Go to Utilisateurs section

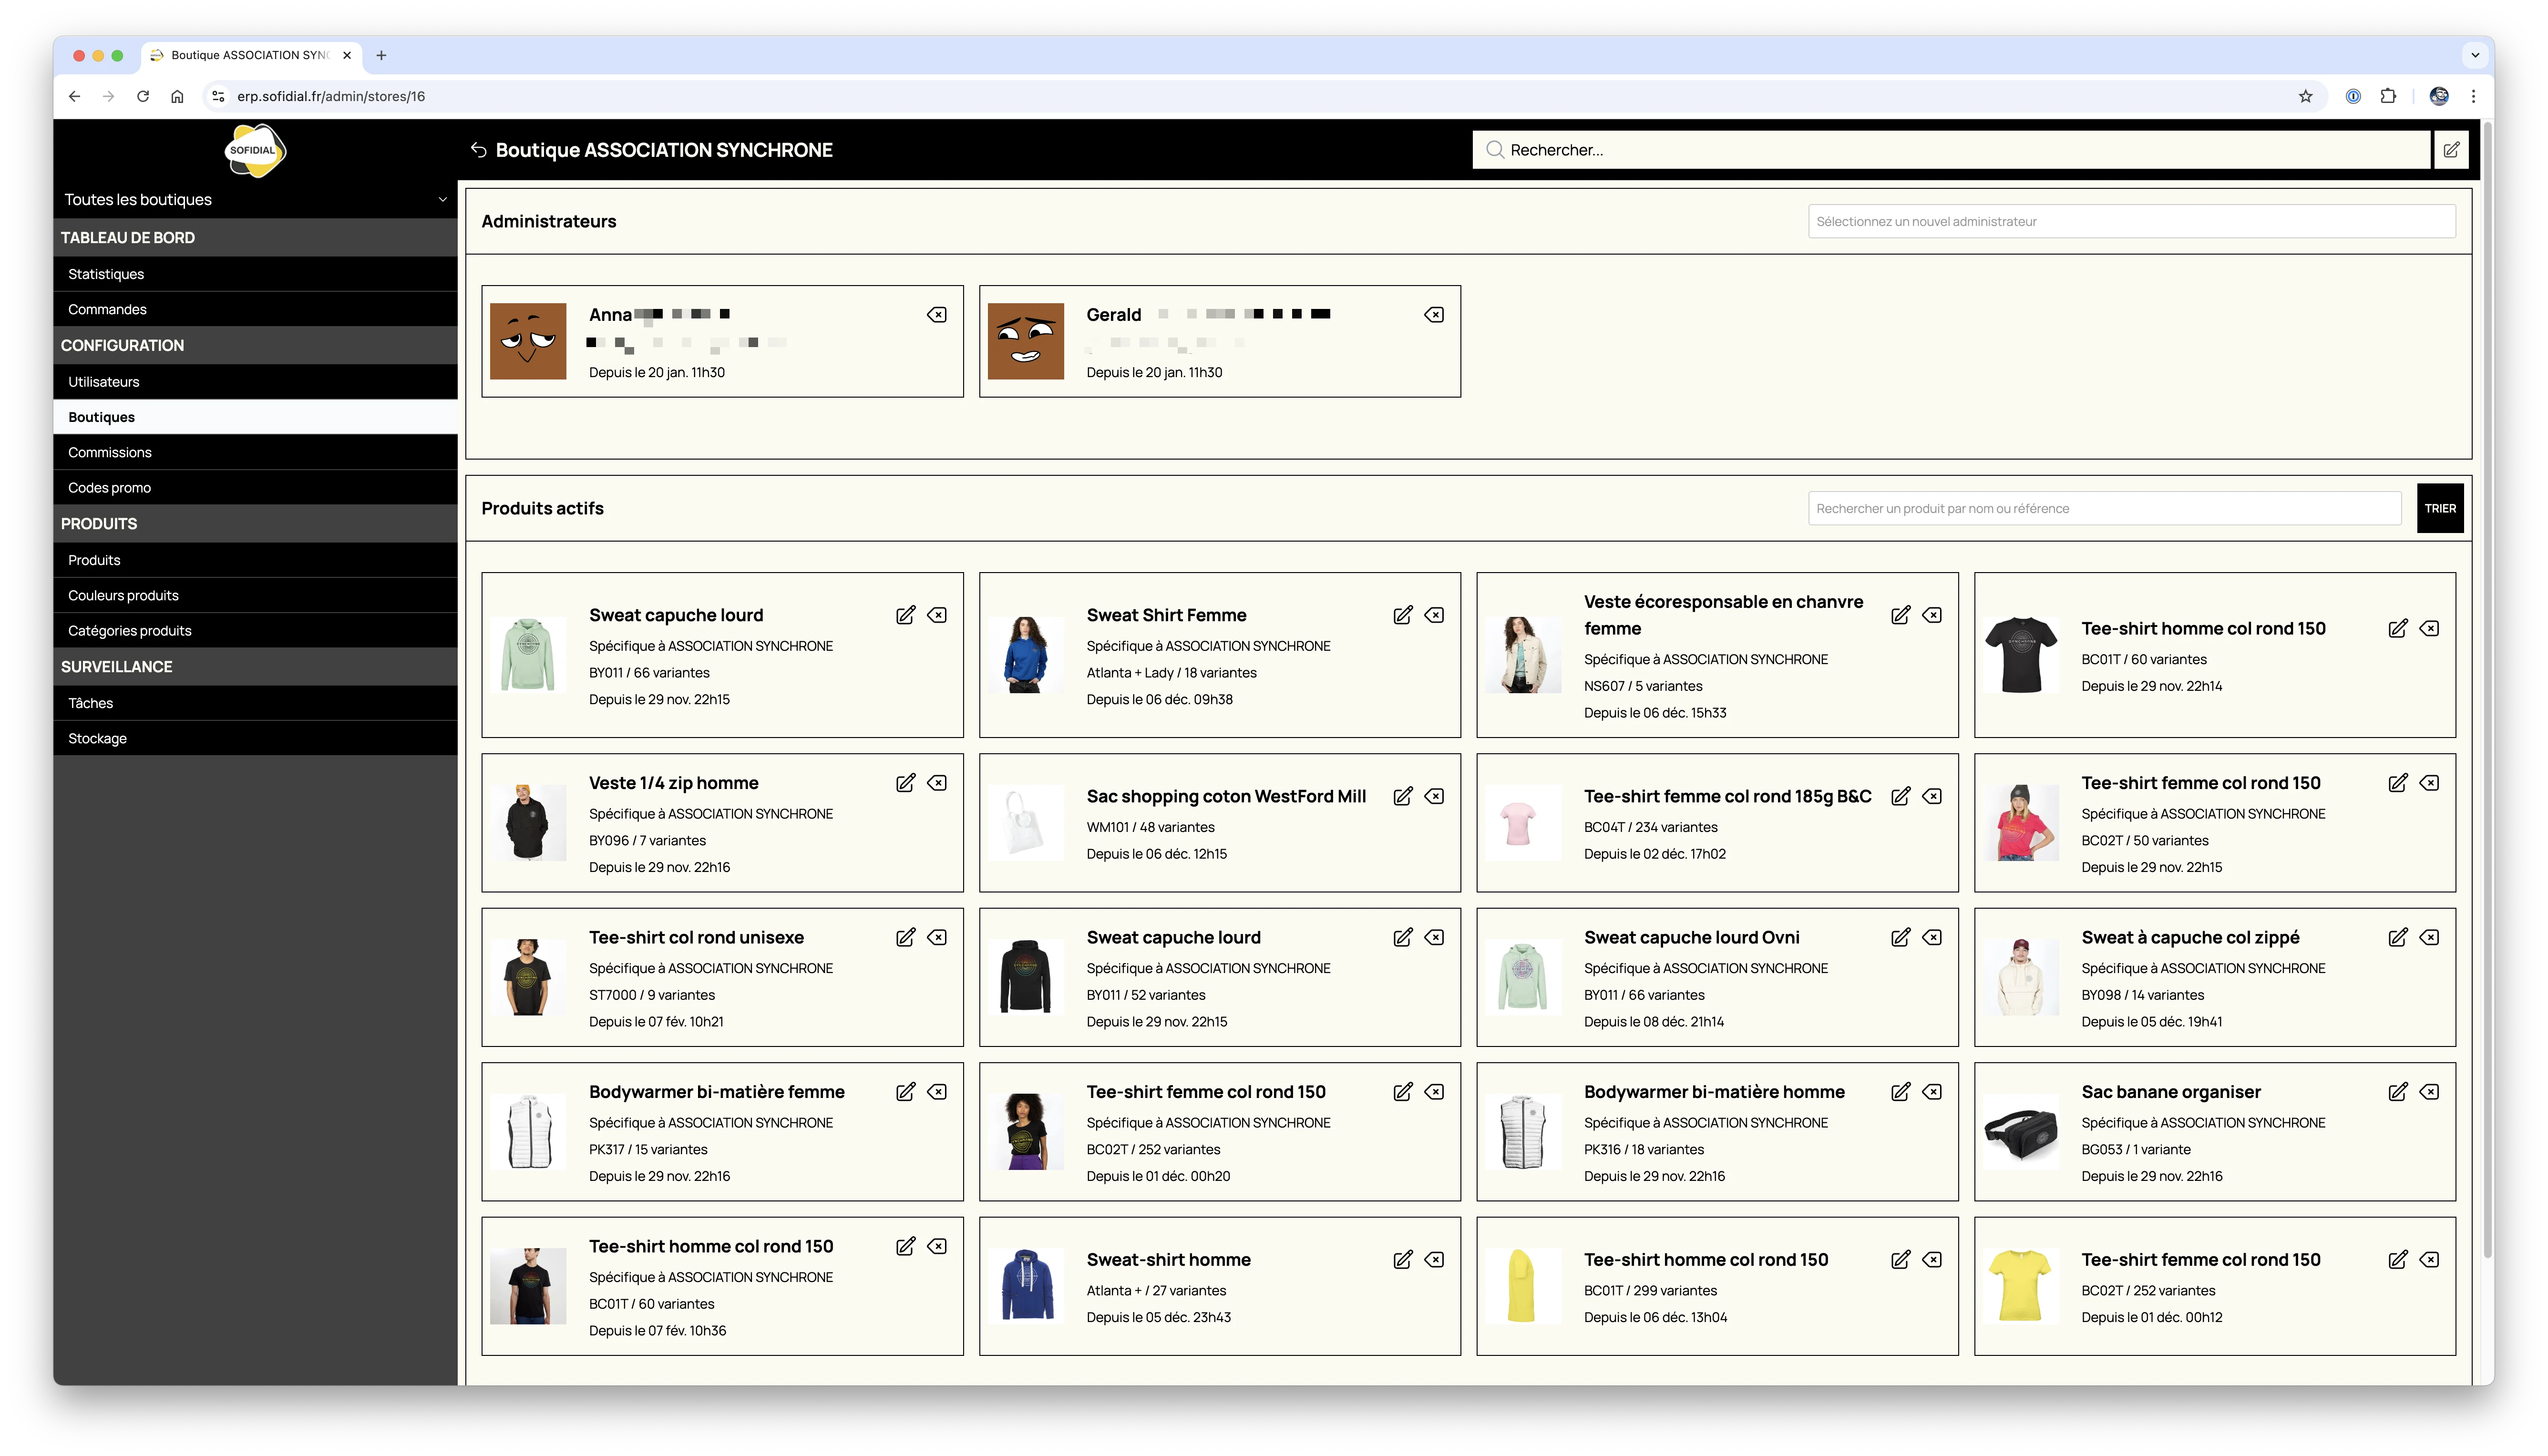click(x=255, y=382)
